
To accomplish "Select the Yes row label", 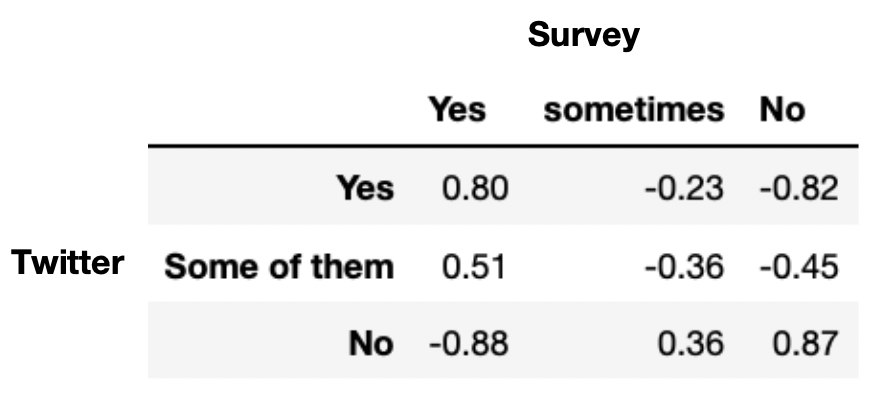I will coord(366,188).
